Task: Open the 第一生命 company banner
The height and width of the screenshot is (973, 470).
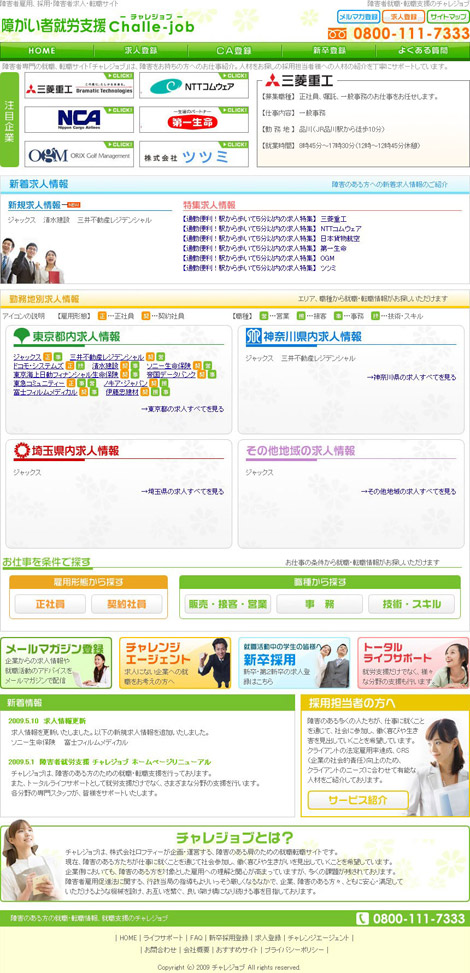Action: (x=194, y=119)
